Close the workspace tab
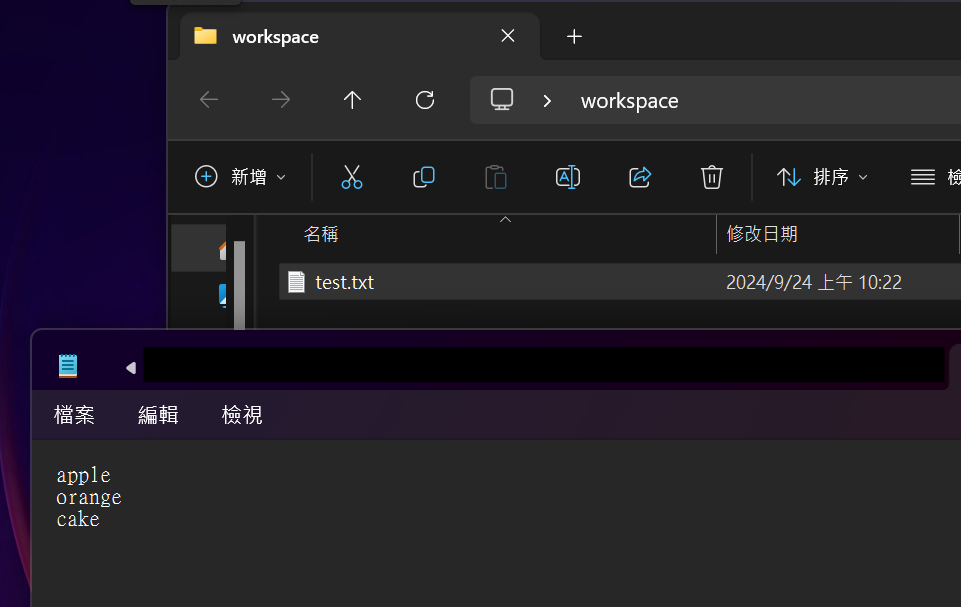Image resolution: width=961 pixels, height=607 pixels. pyautogui.click(x=507, y=36)
